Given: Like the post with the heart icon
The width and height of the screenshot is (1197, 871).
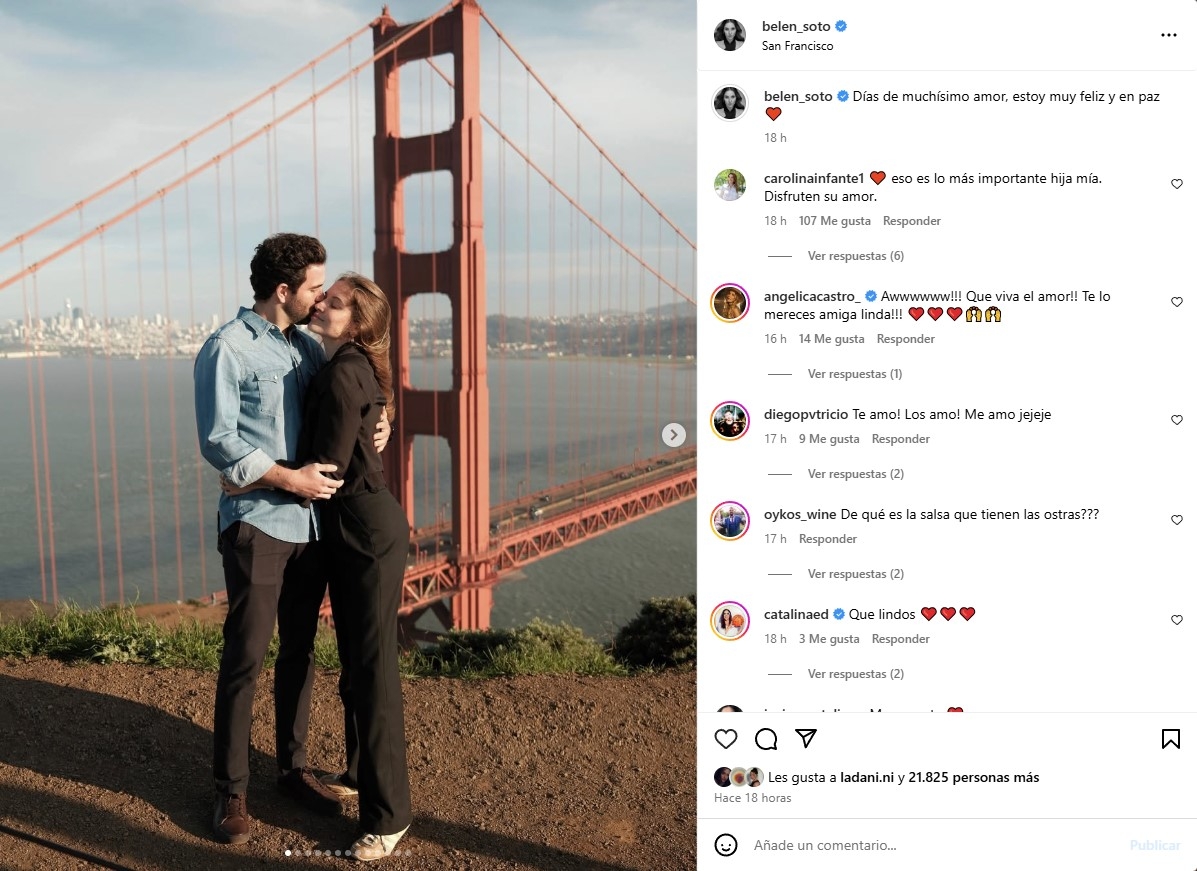Looking at the screenshot, I should tap(726, 738).
